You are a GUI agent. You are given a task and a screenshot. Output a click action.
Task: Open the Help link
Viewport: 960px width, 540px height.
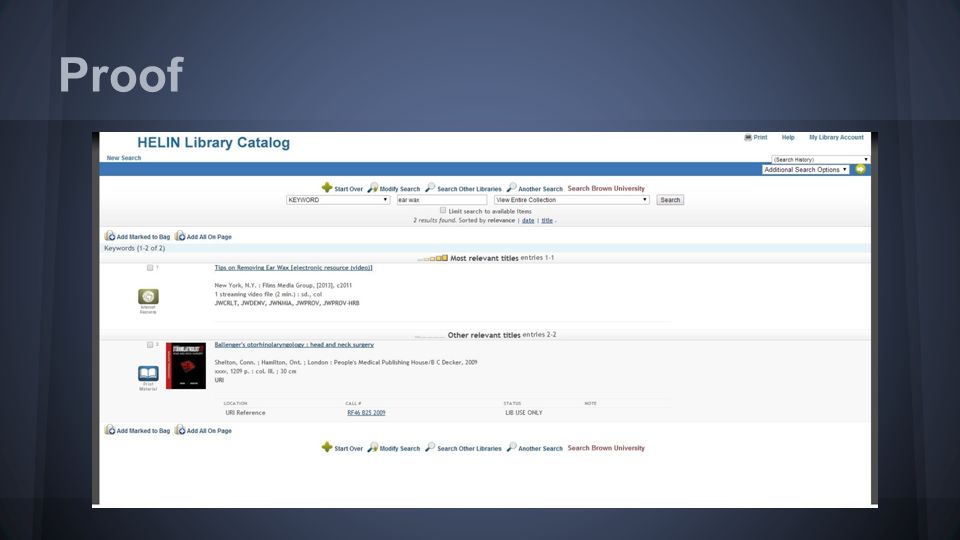(x=788, y=138)
